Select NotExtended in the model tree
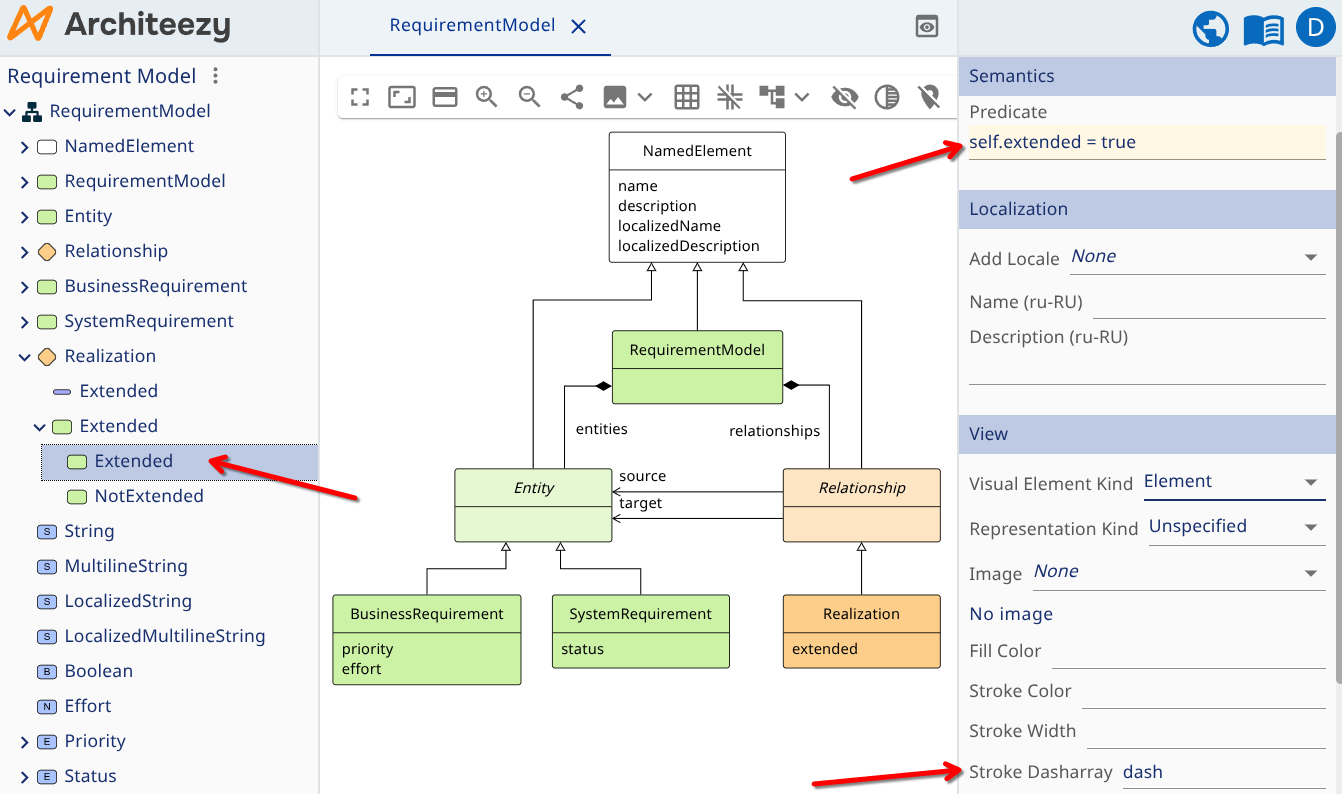This screenshot has height=794, width=1342. coord(149,496)
